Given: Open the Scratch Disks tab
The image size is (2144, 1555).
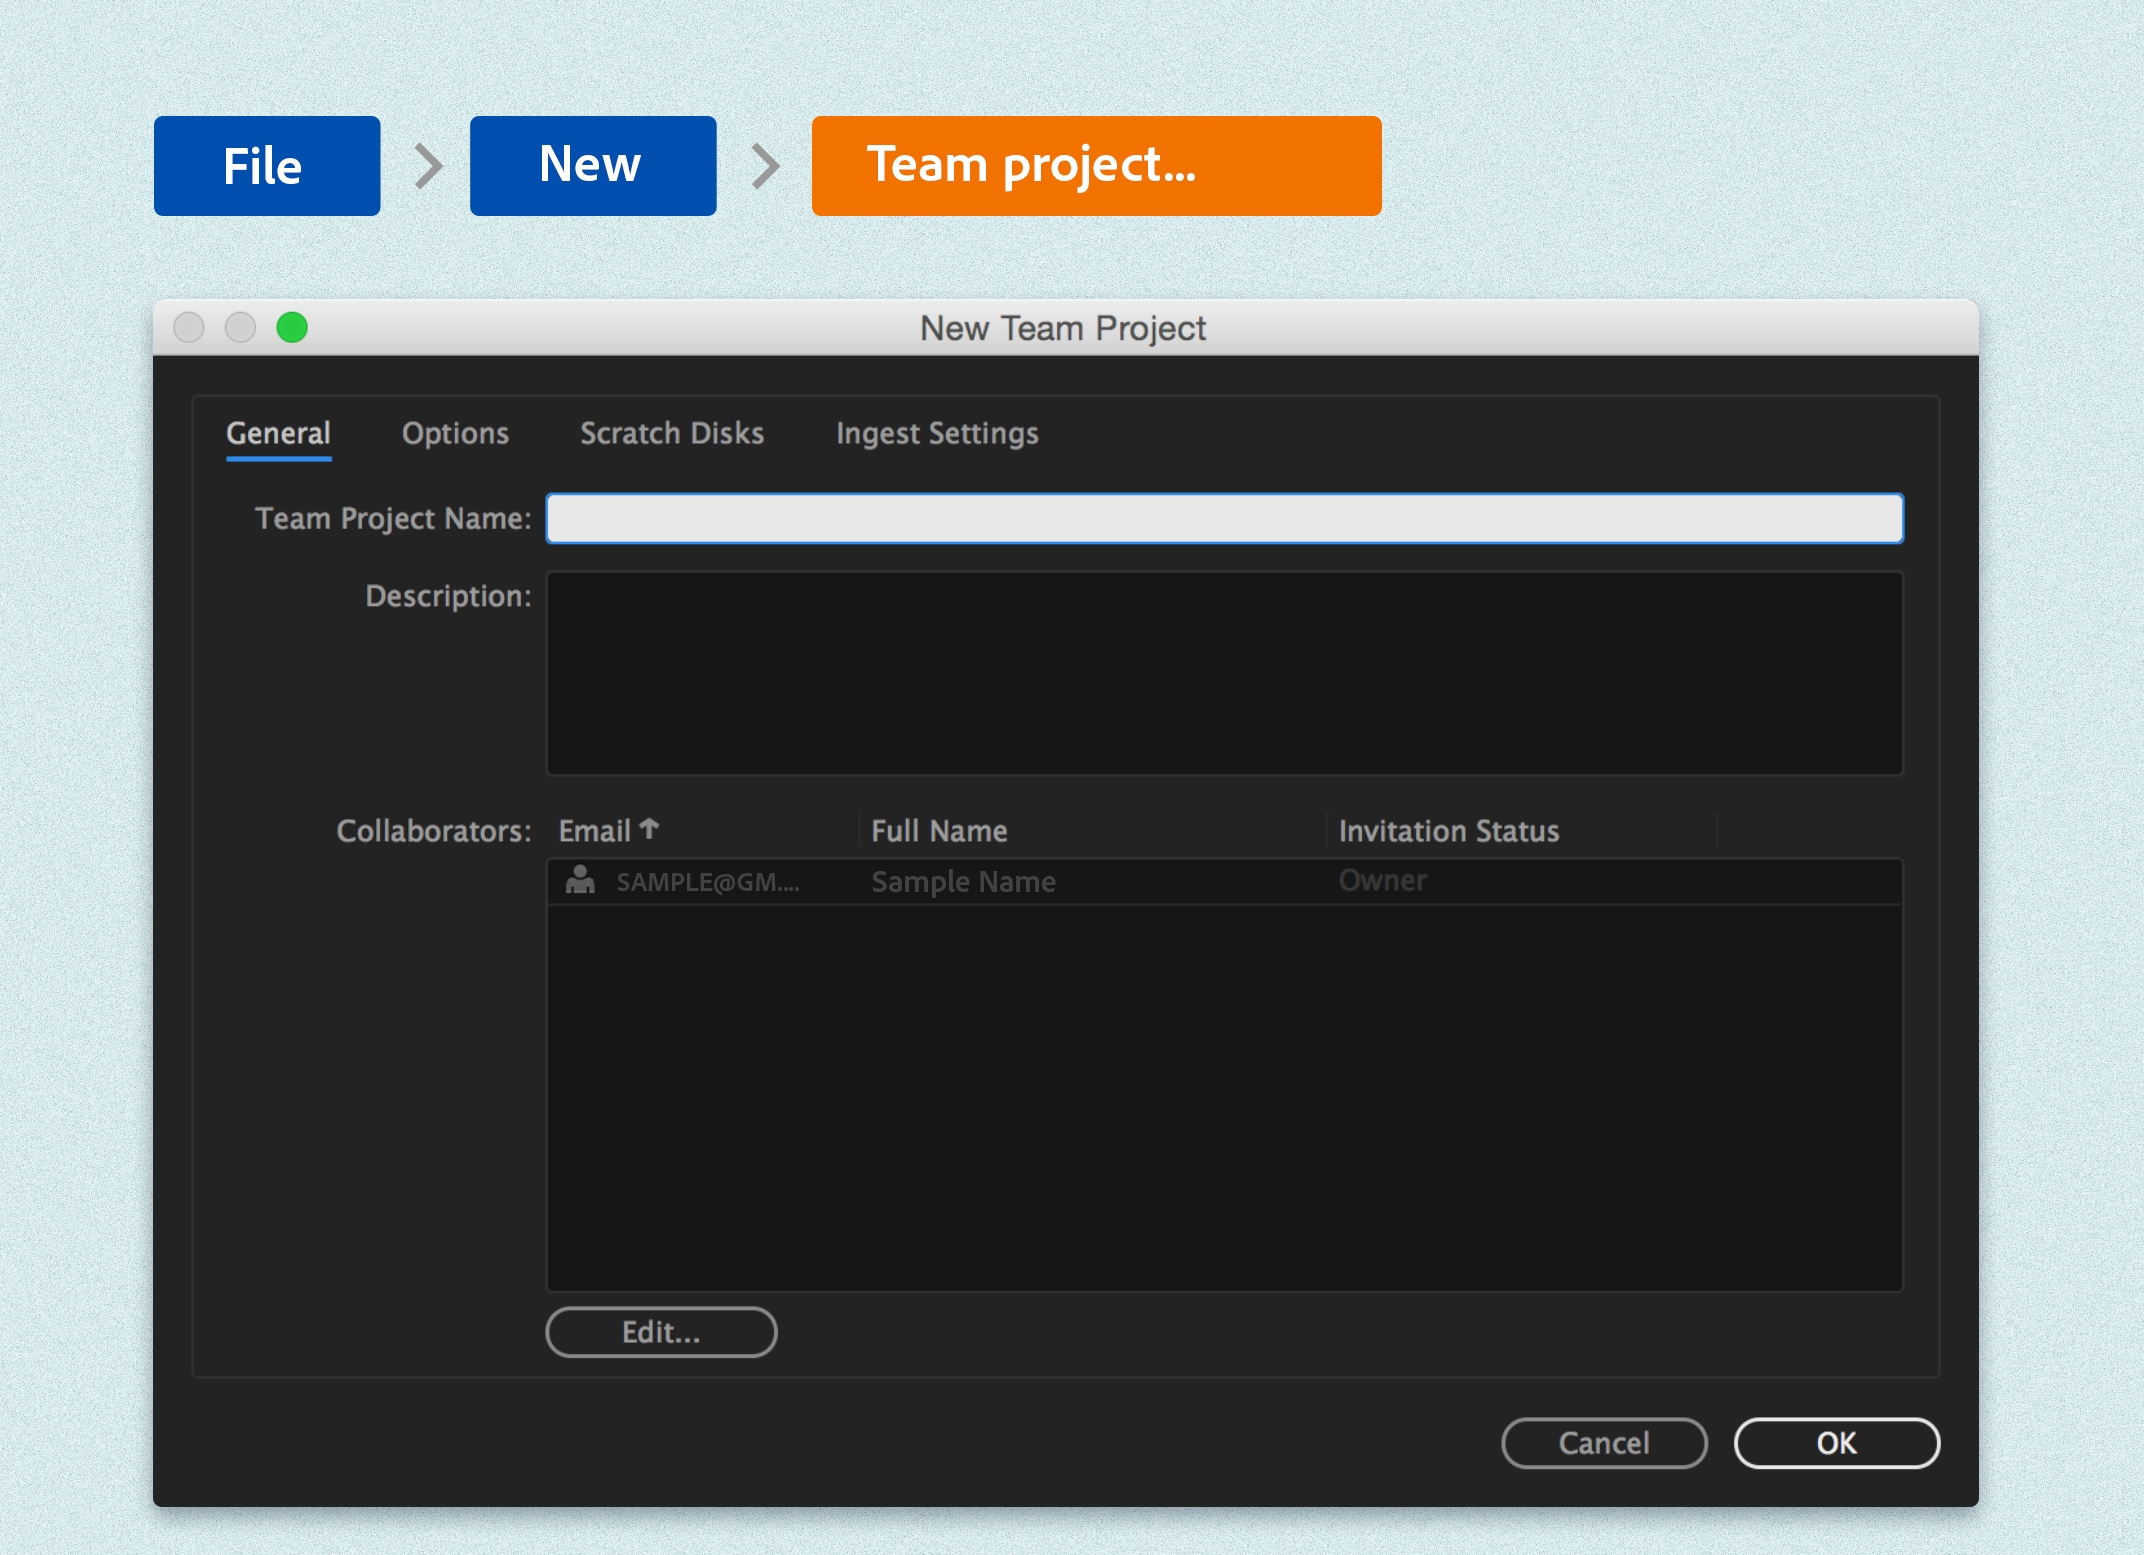Looking at the screenshot, I should click(x=671, y=434).
